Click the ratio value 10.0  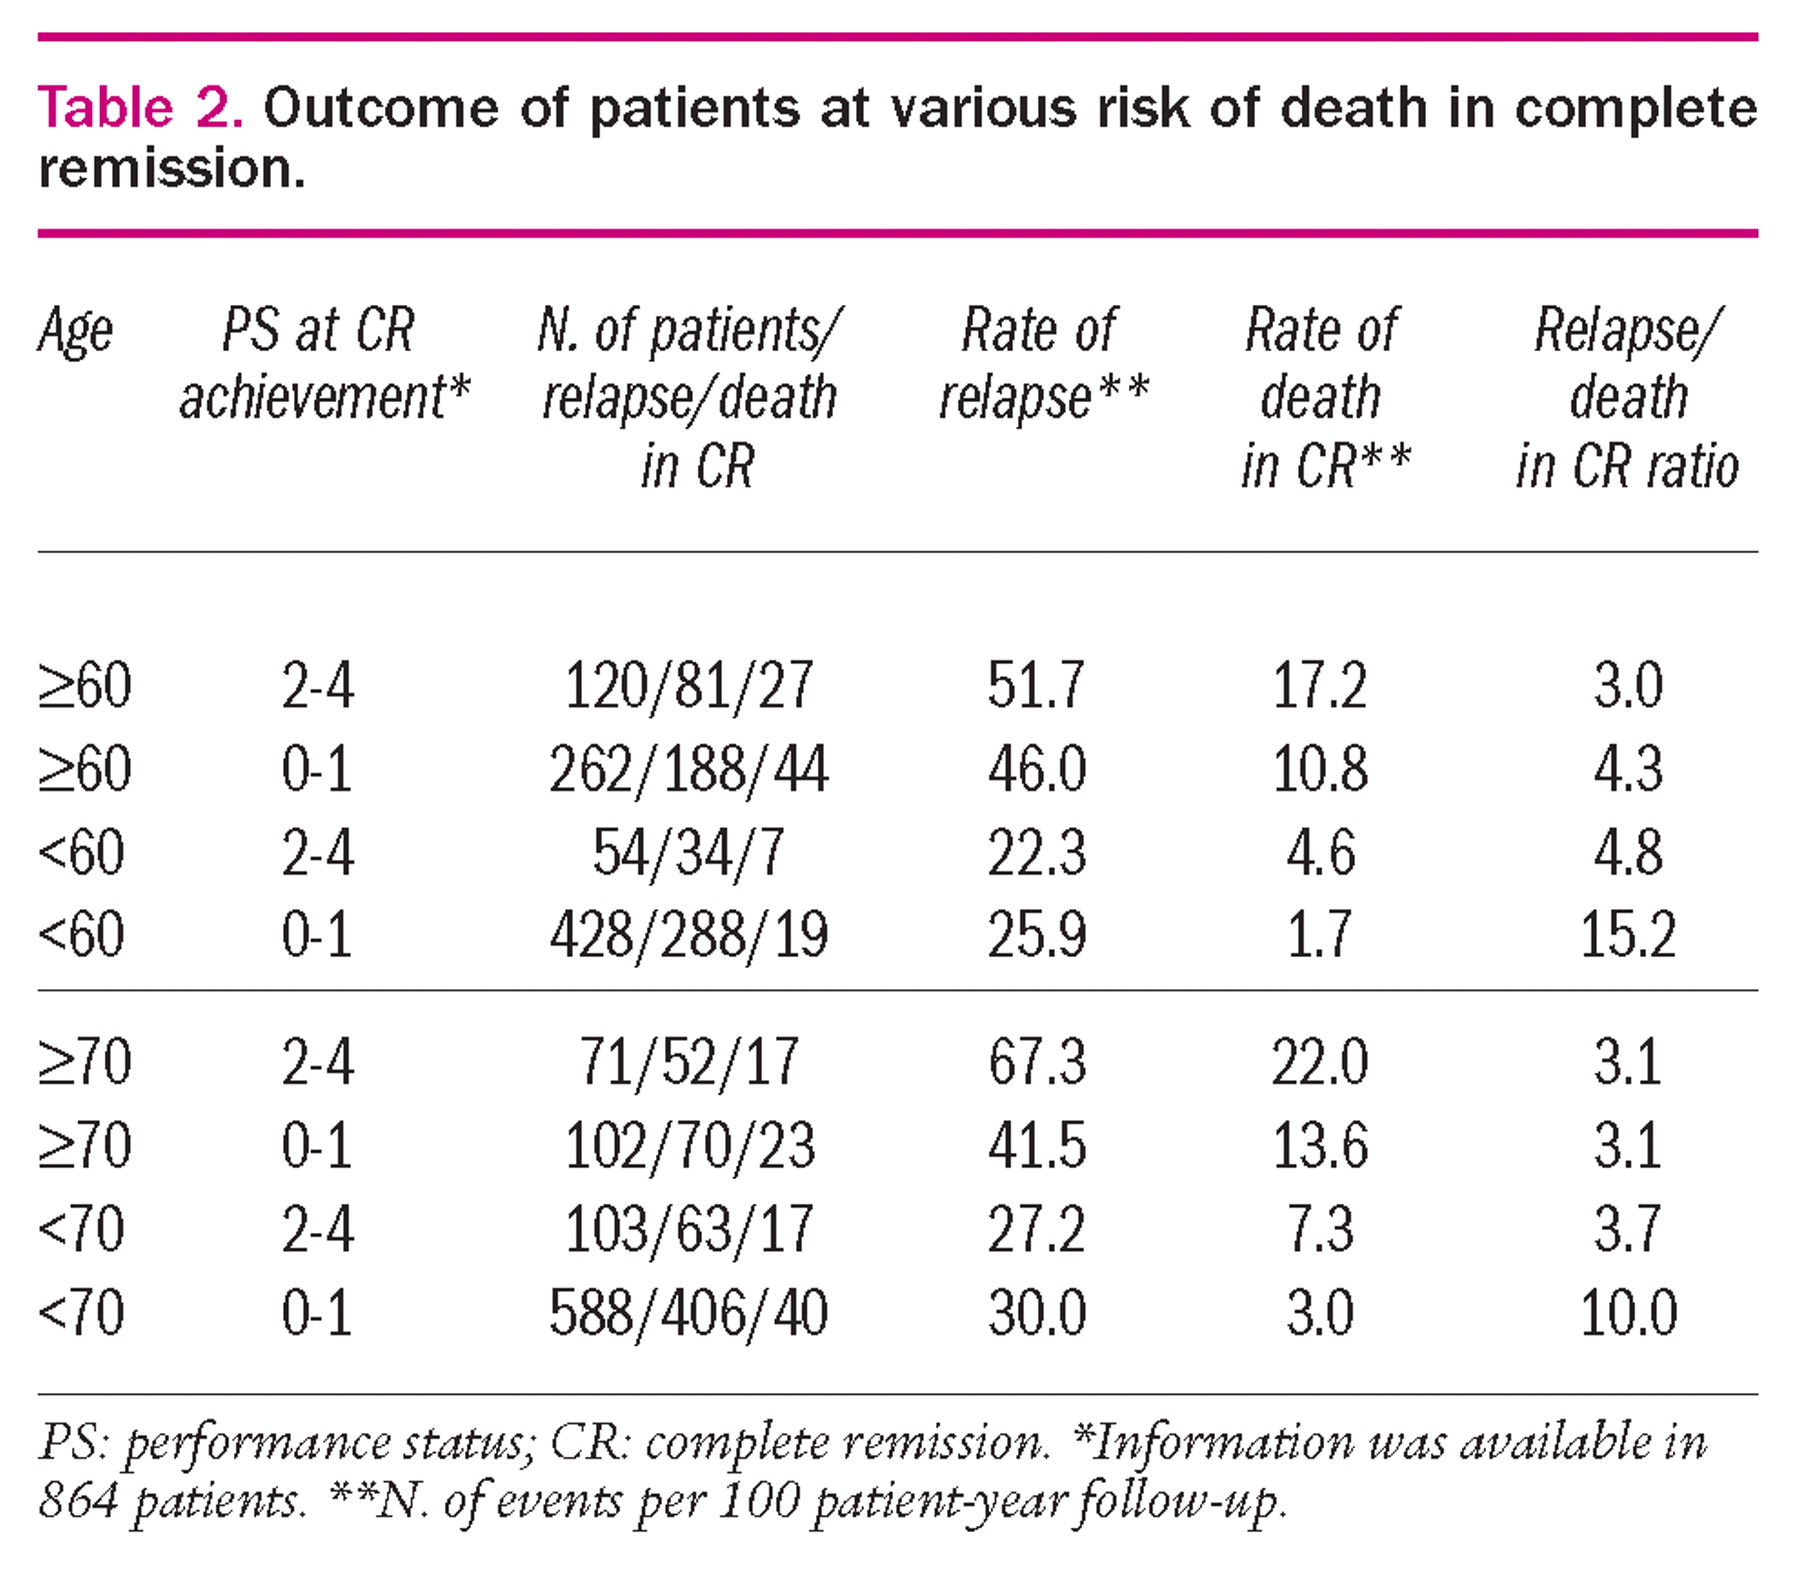tap(1627, 1312)
